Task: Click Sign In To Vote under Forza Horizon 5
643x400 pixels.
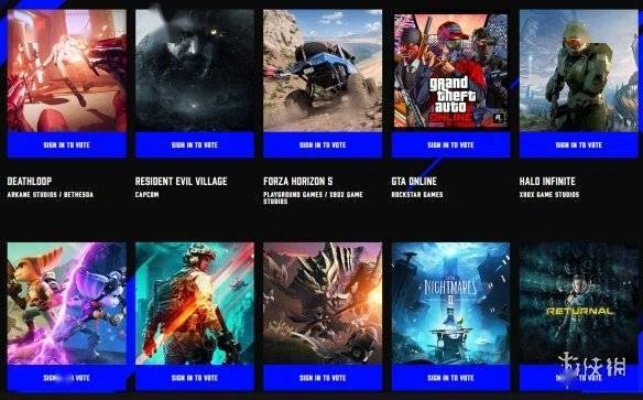Action: 323,145
